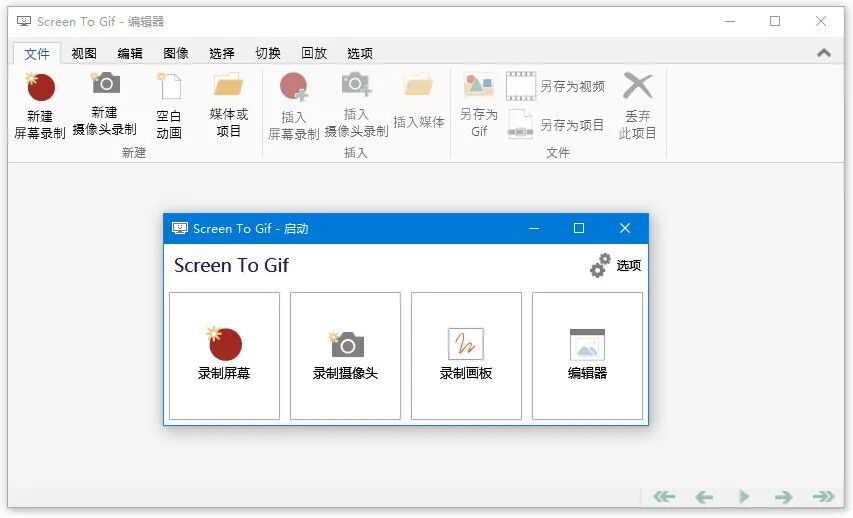This screenshot has height=518, width=853.
Task: Open 编辑器 from the startup window
Action: point(587,356)
